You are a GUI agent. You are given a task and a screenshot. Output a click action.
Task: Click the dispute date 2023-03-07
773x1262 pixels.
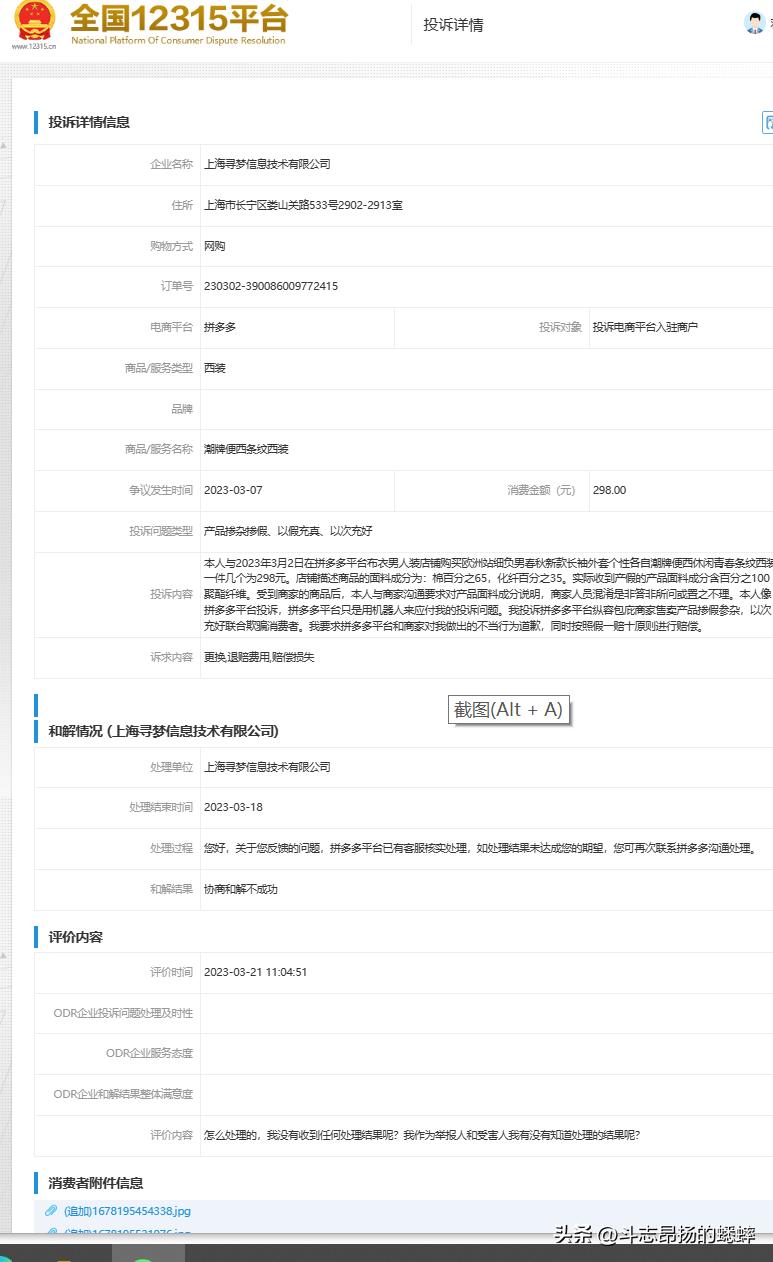pos(233,490)
